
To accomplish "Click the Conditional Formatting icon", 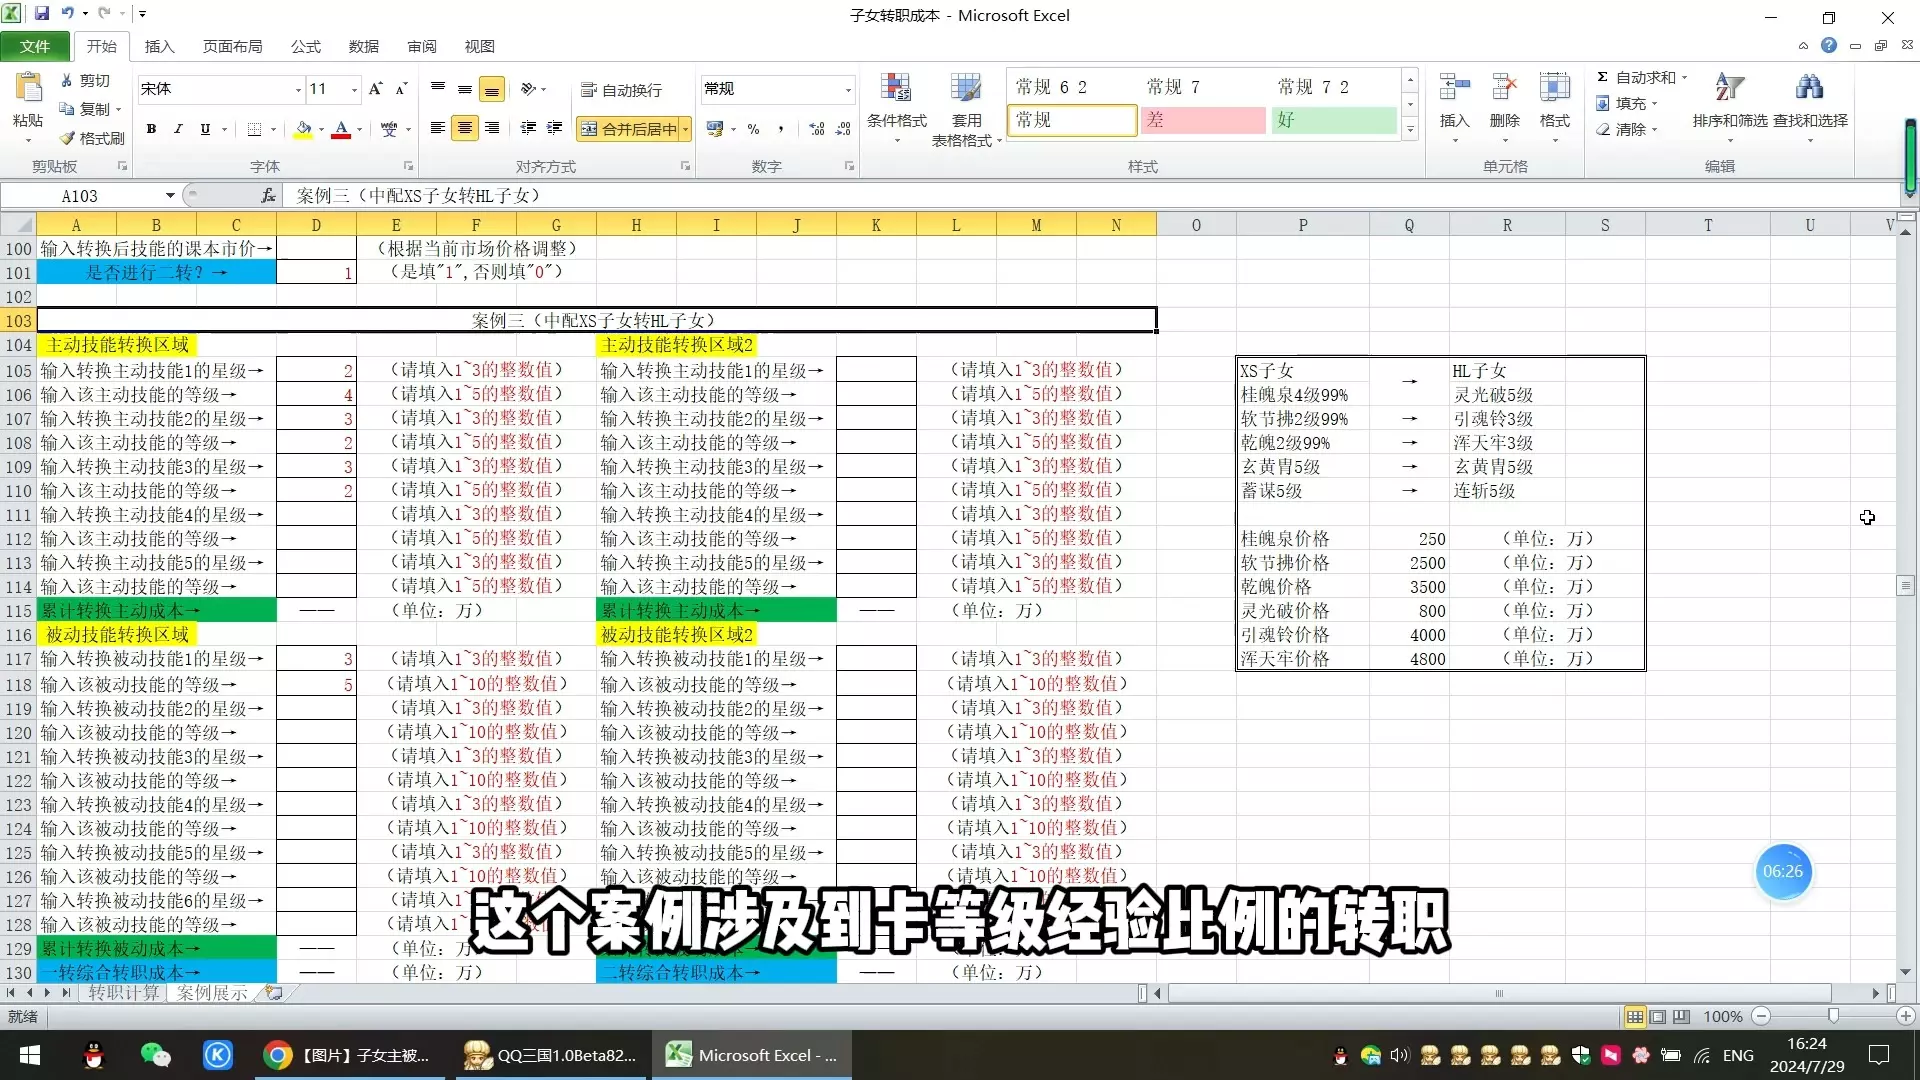I will [x=896, y=90].
